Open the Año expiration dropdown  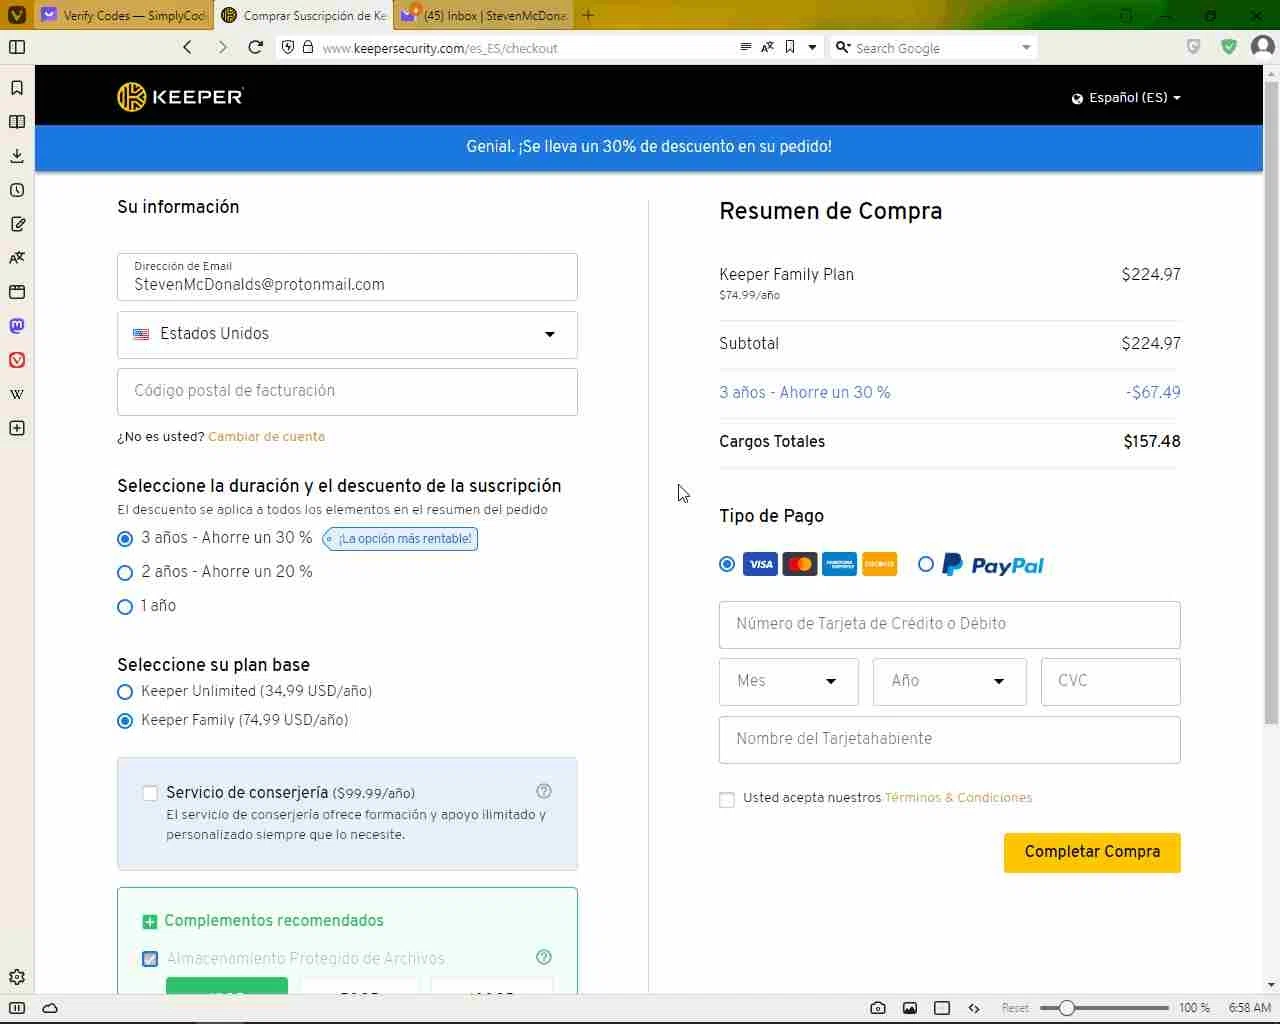pyautogui.click(x=950, y=681)
